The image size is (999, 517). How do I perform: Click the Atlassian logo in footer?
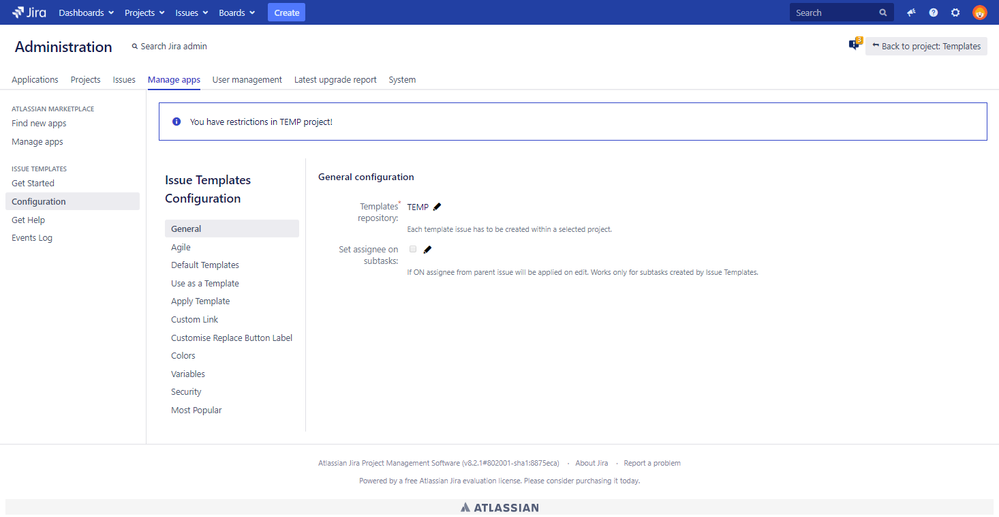pyautogui.click(x=500, y=507)
